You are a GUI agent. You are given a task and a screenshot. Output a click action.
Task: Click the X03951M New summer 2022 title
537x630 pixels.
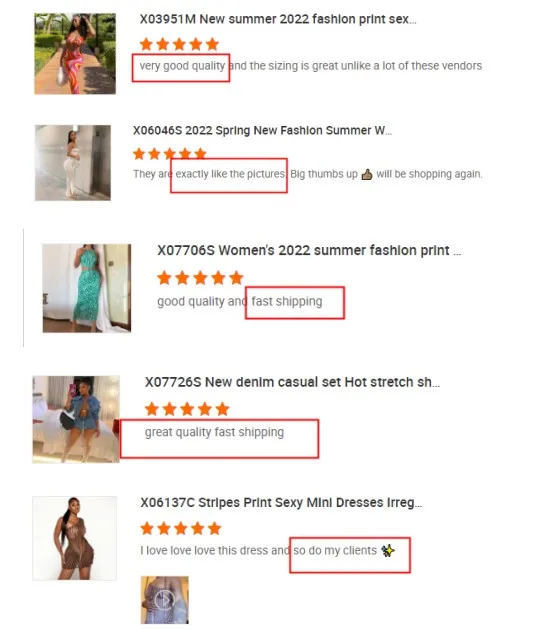(278, 19)
